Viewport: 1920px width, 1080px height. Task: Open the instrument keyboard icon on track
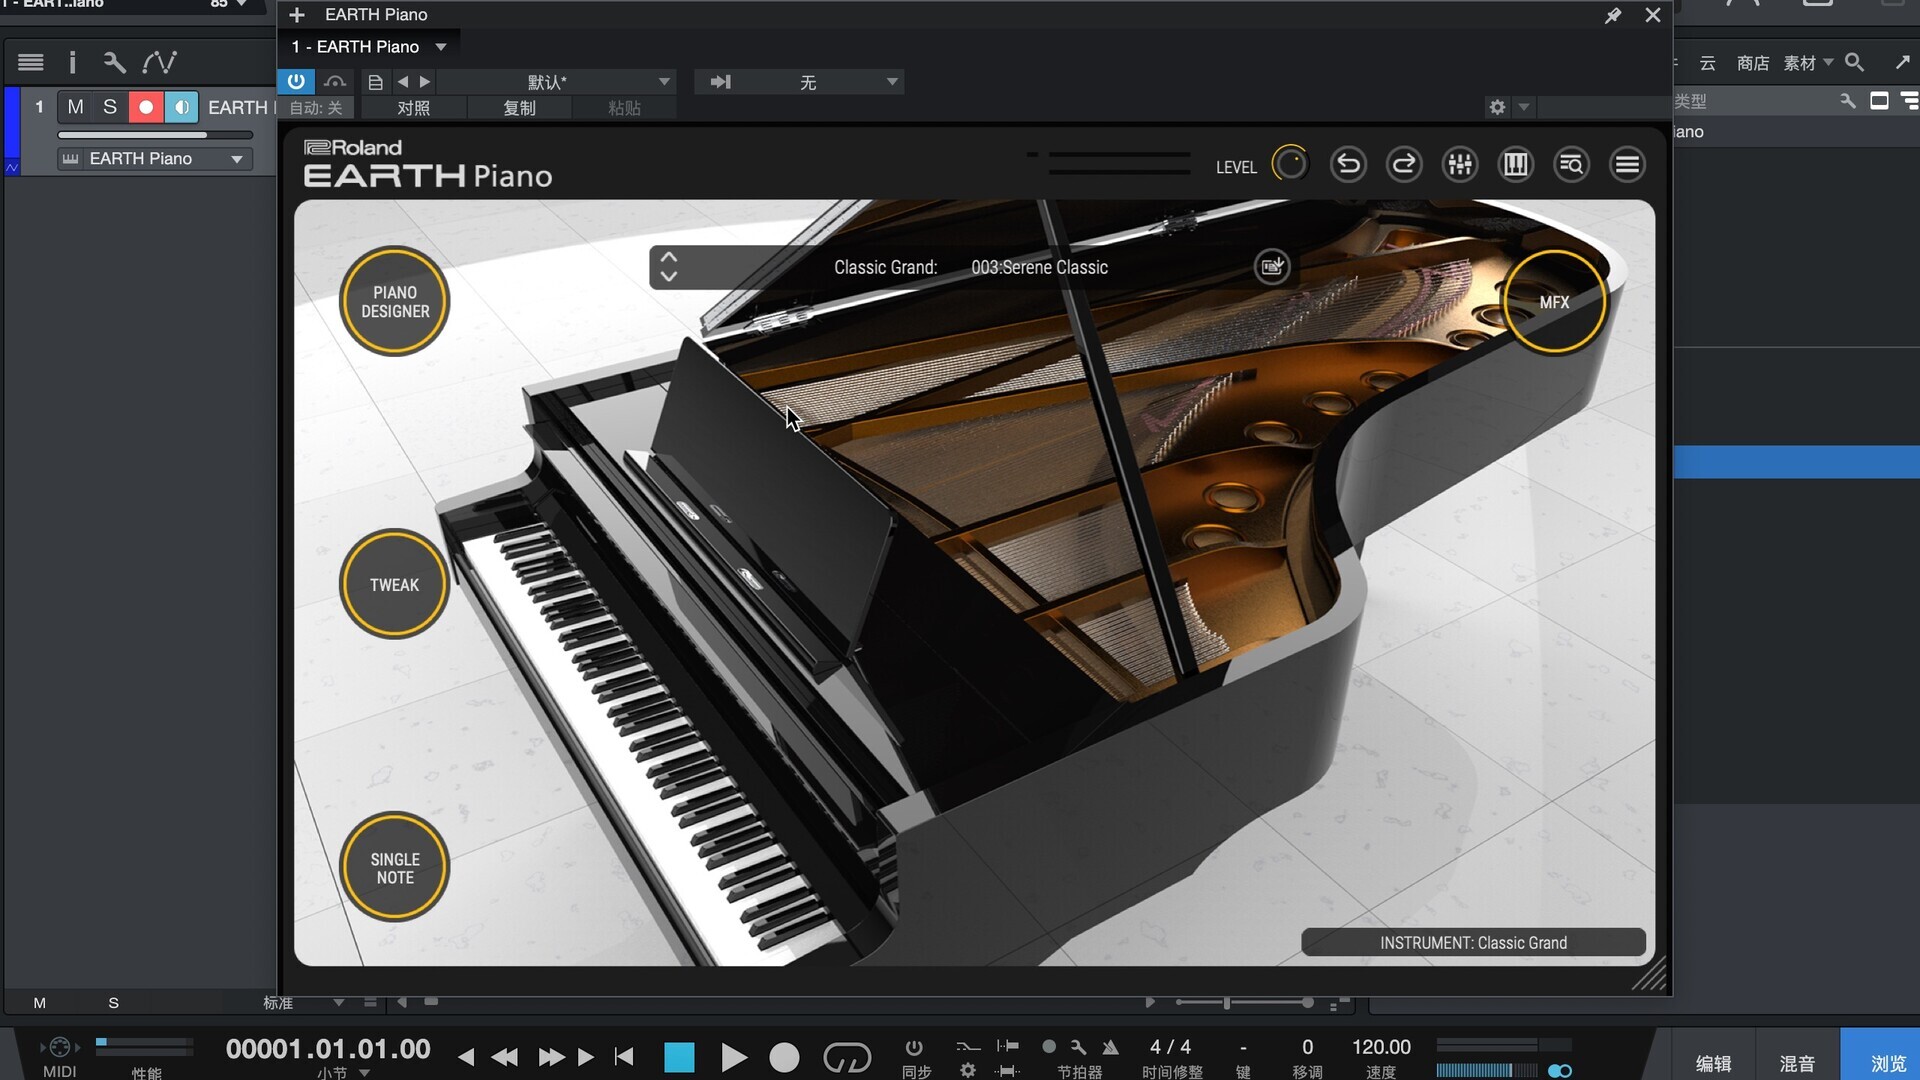tap(70, 159)
